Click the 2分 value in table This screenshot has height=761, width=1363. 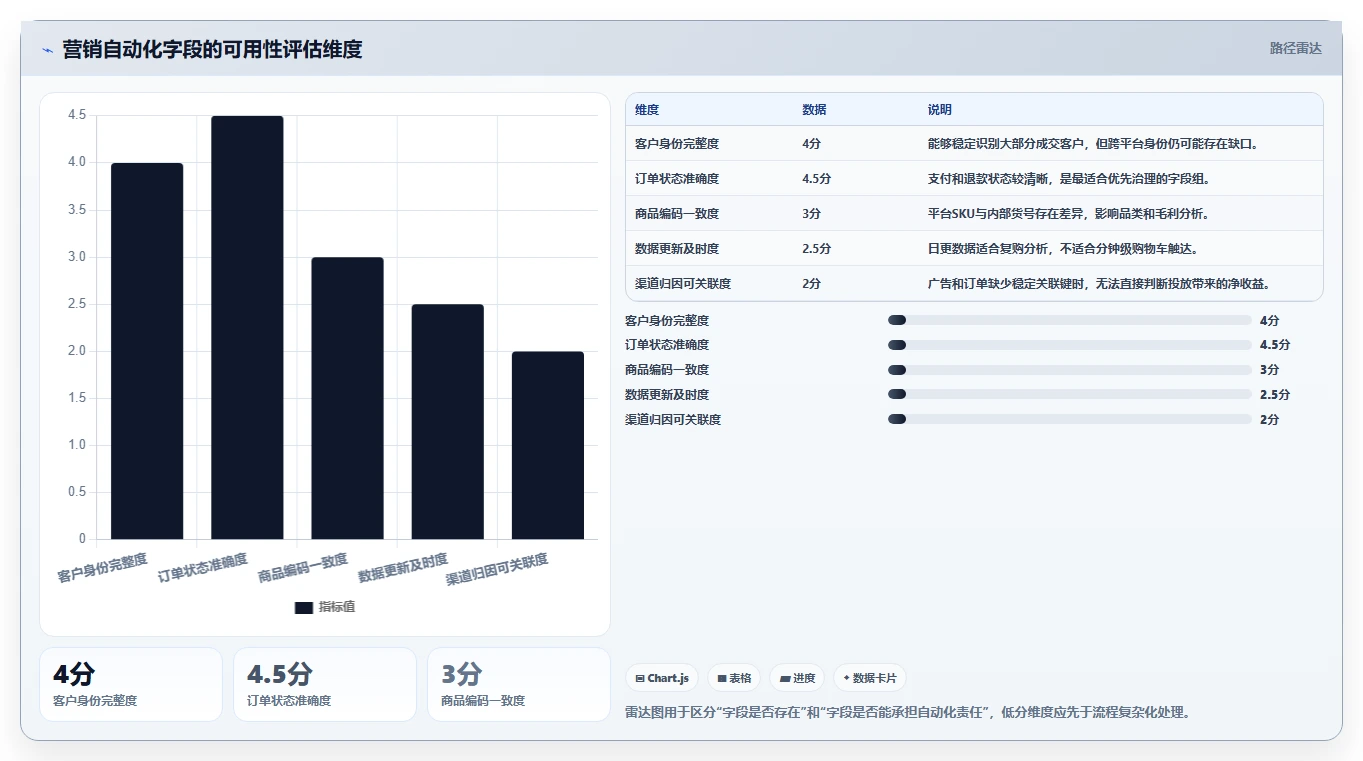811,284
